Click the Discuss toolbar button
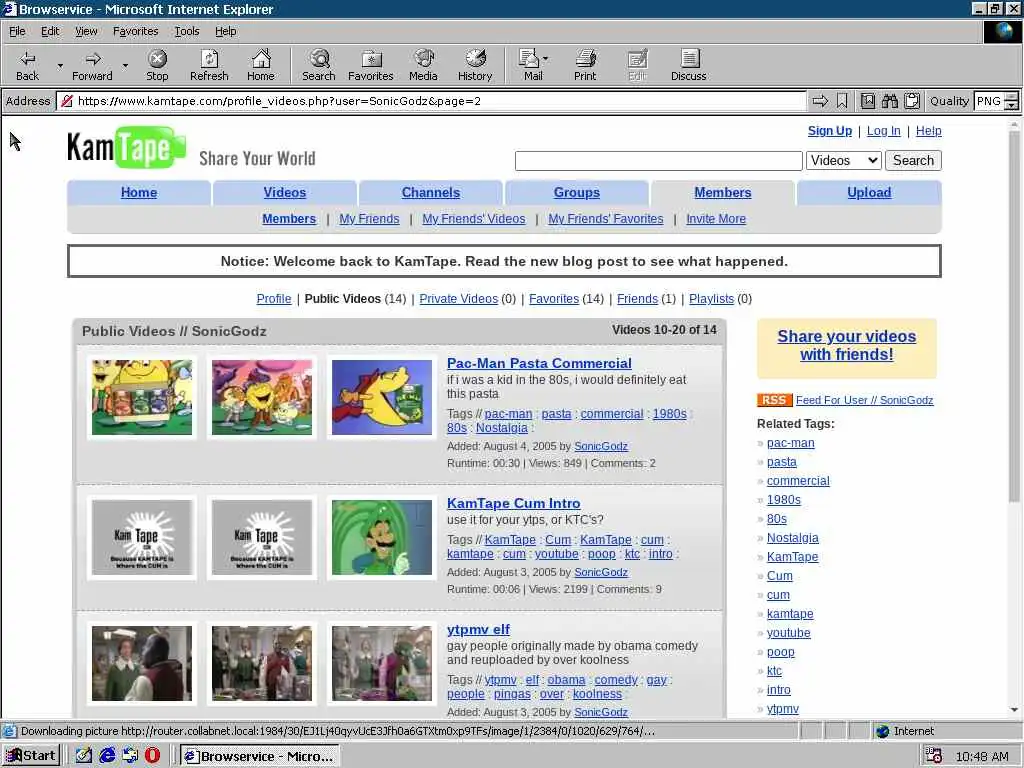Screen dimensions: 1024x768 (x=688, y=65)
